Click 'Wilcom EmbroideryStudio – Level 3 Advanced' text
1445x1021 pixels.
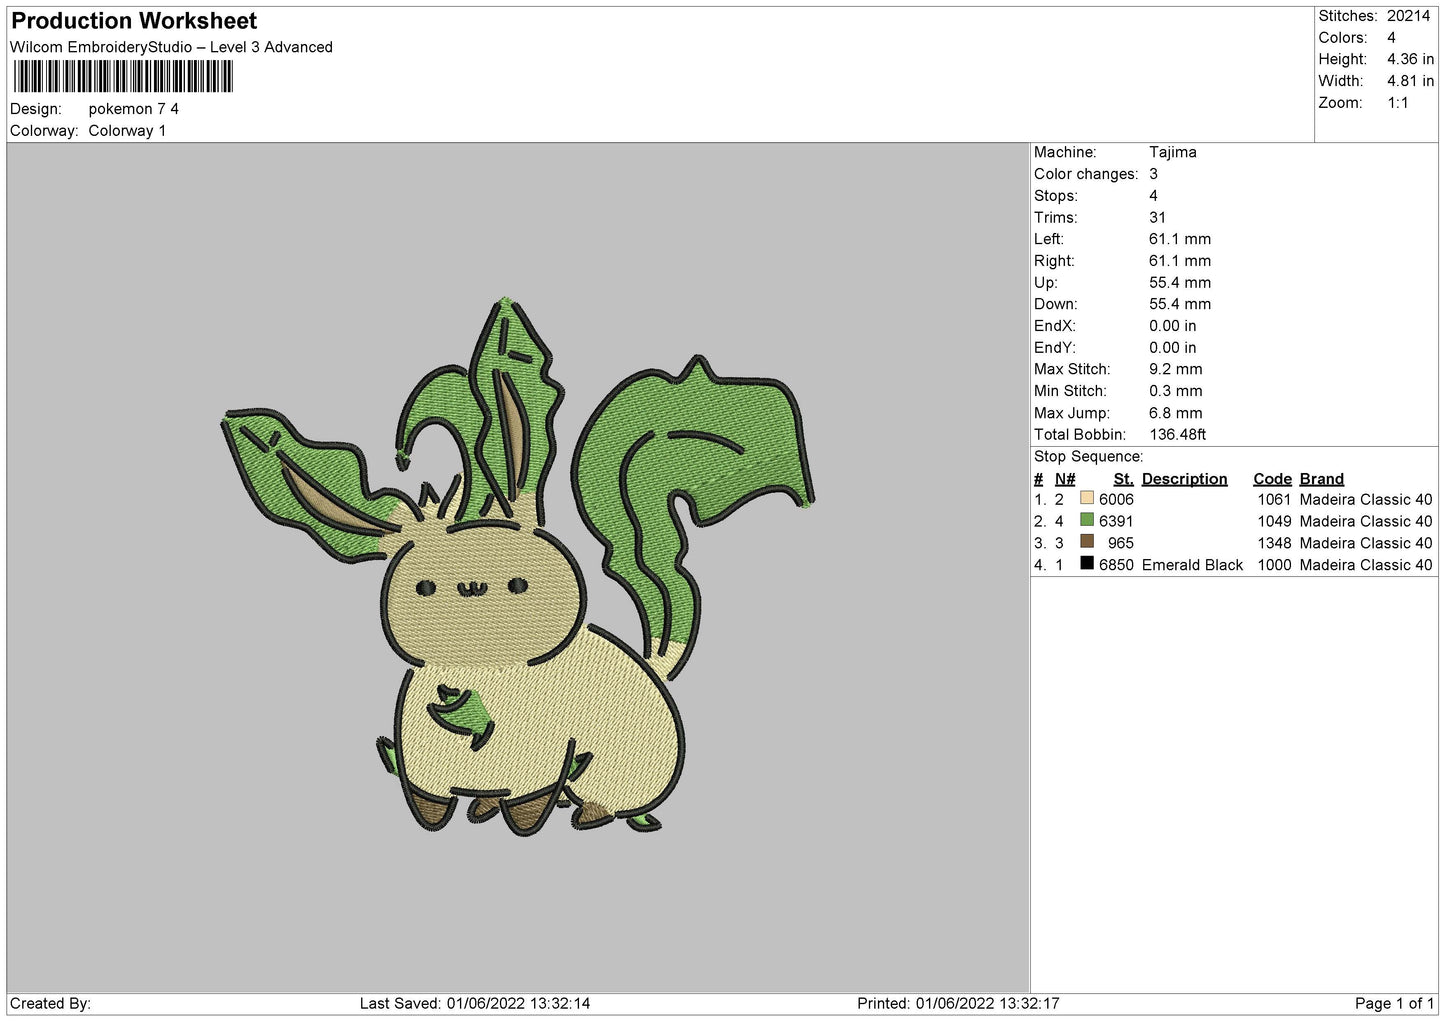point(171,47)
